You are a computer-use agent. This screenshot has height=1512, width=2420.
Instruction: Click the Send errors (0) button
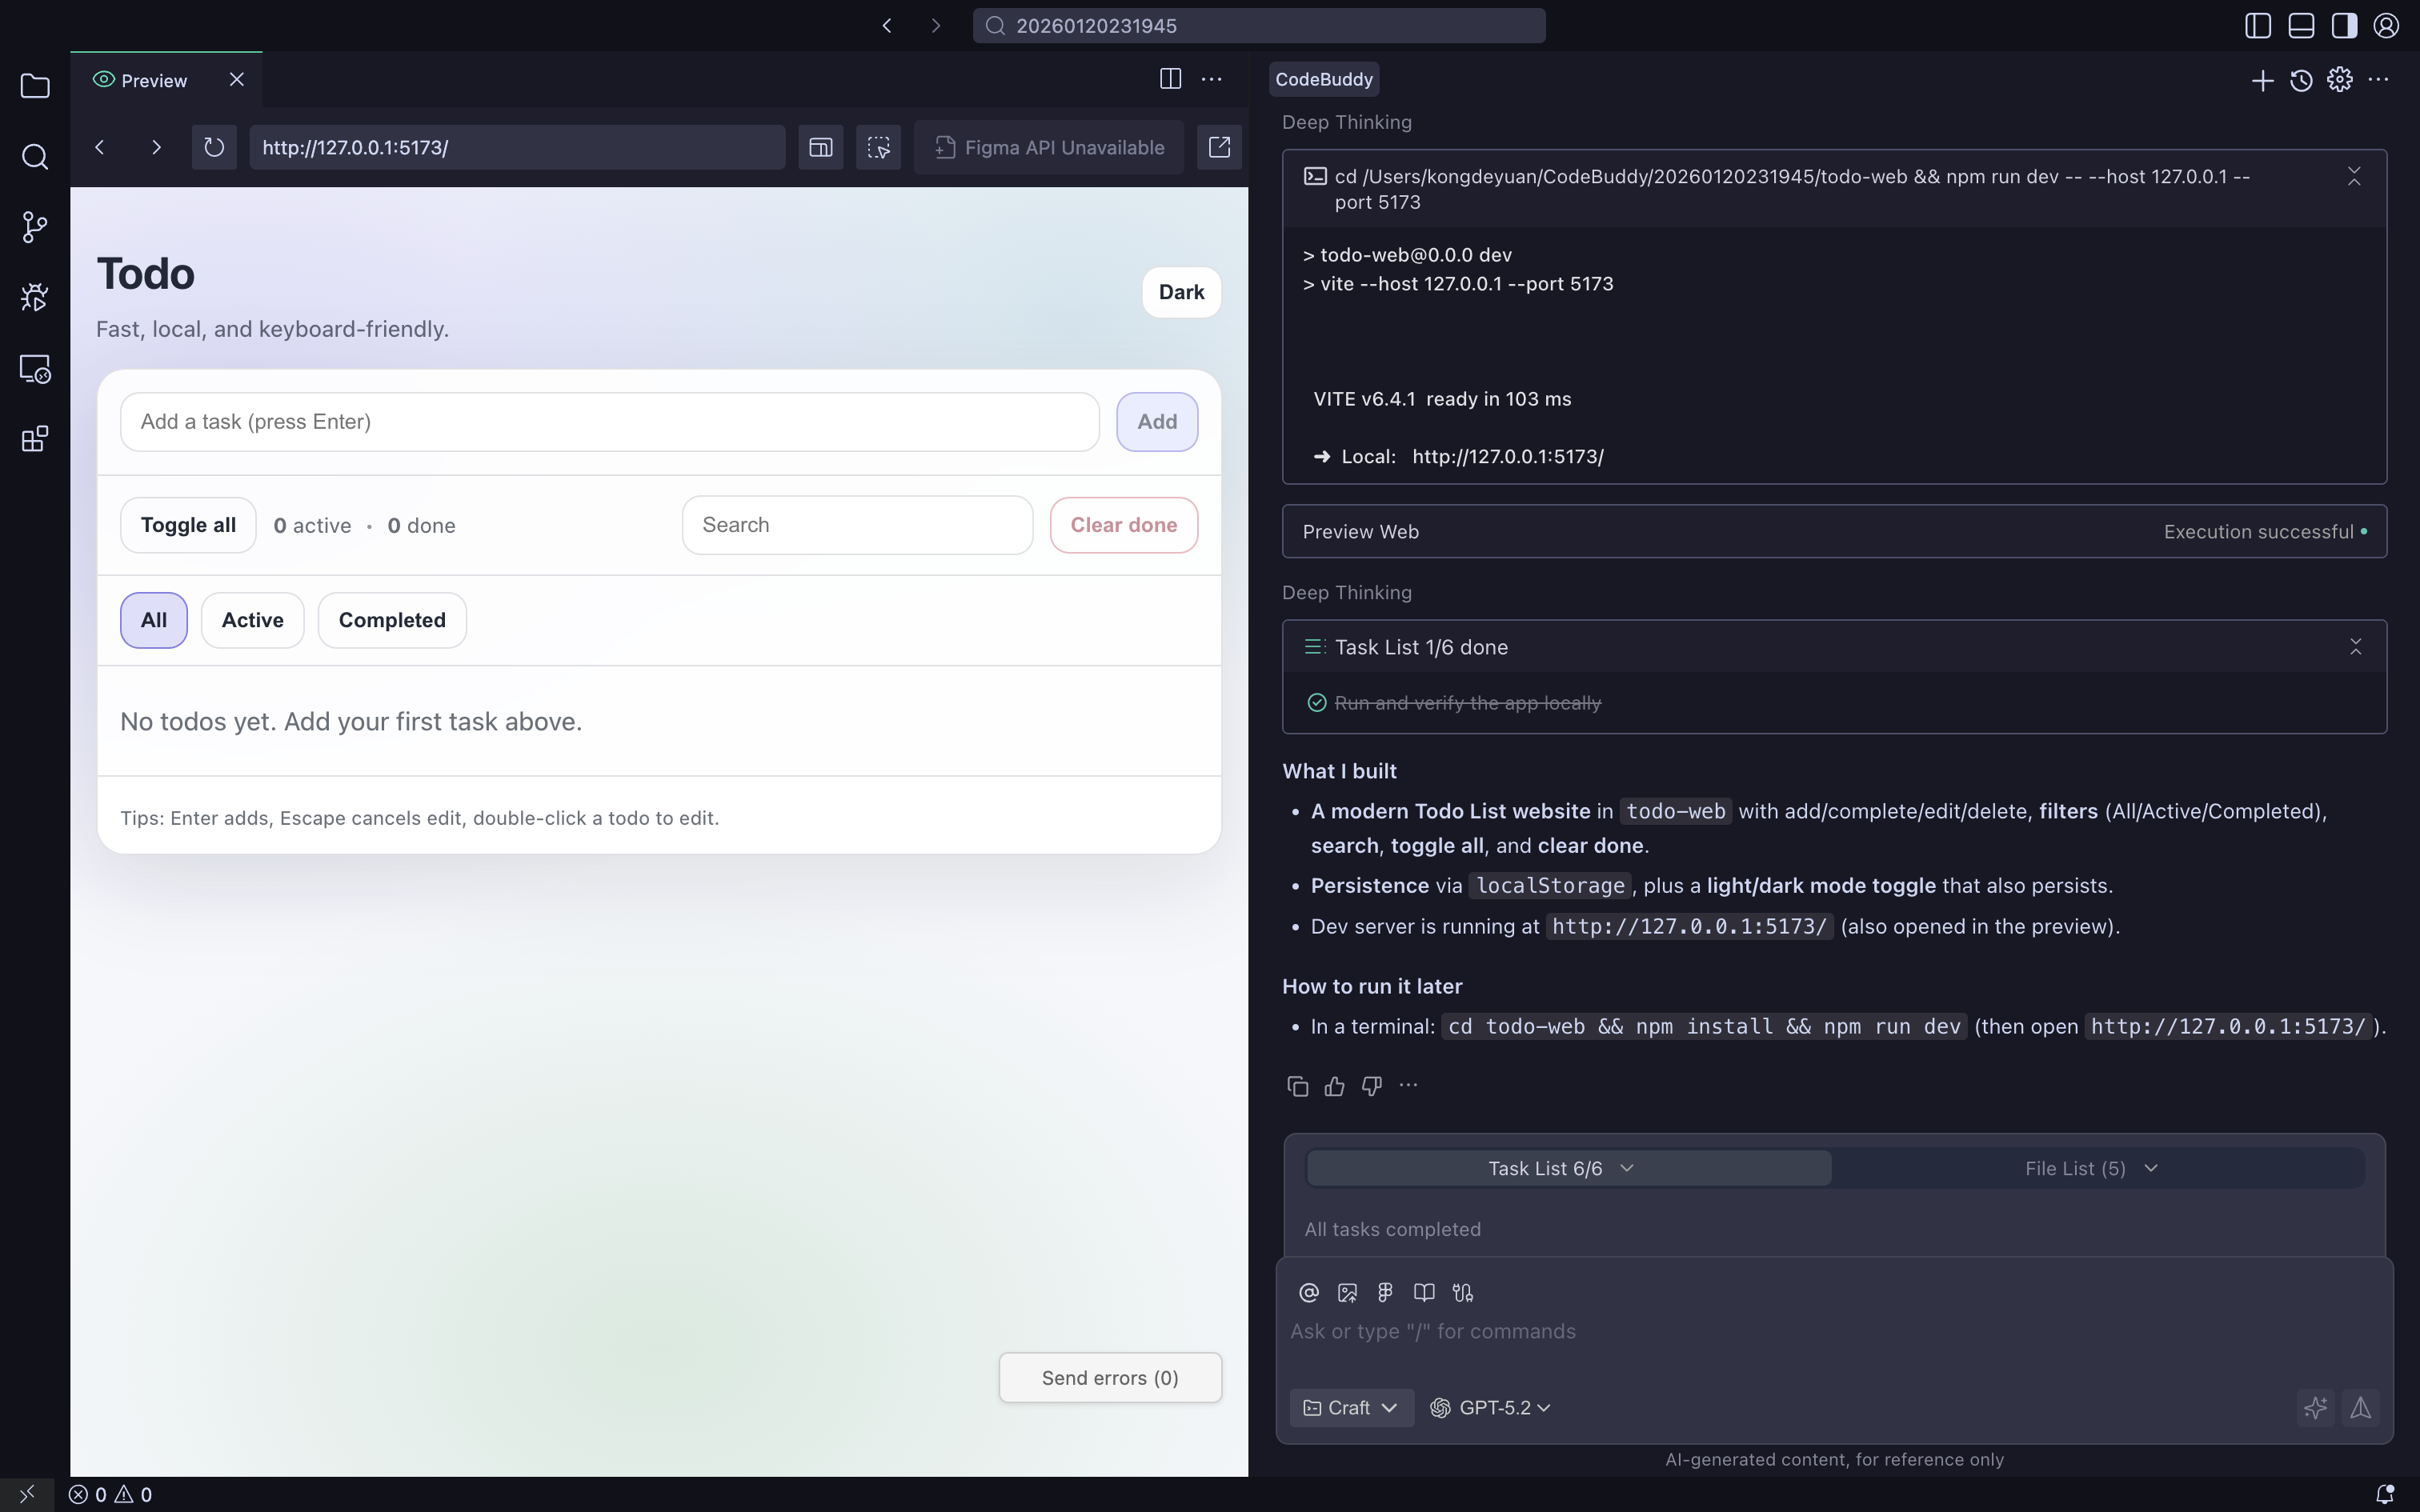pos(1110,1377)
